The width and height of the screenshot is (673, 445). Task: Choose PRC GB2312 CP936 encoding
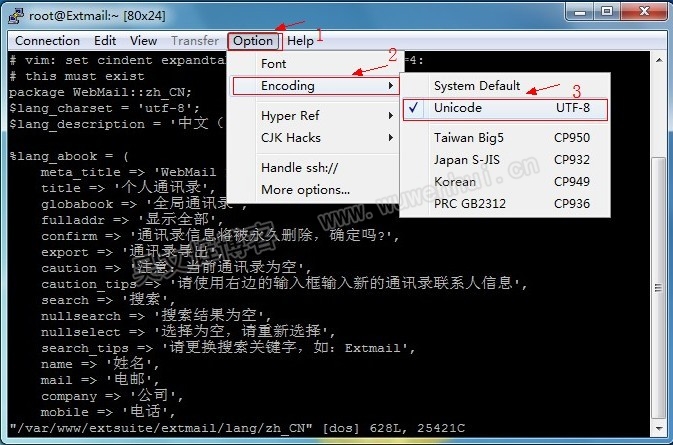pos(510,204)
